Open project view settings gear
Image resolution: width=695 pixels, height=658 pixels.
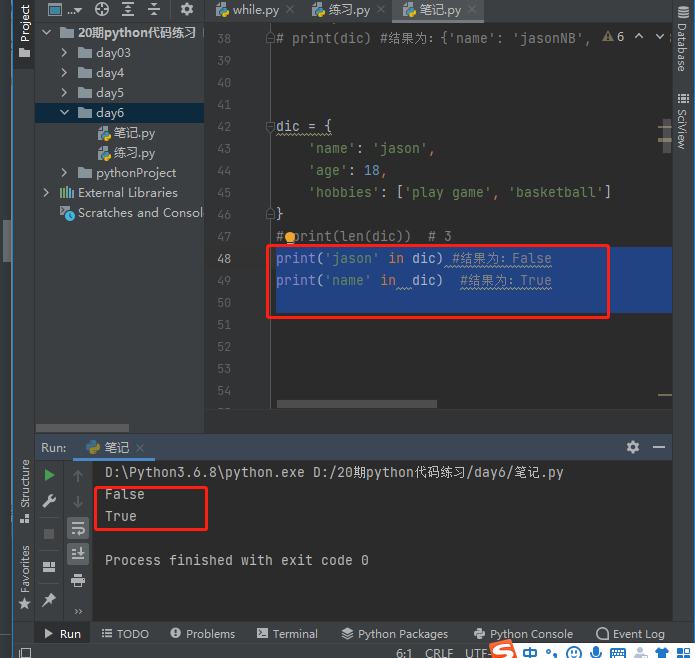point(187,9)
